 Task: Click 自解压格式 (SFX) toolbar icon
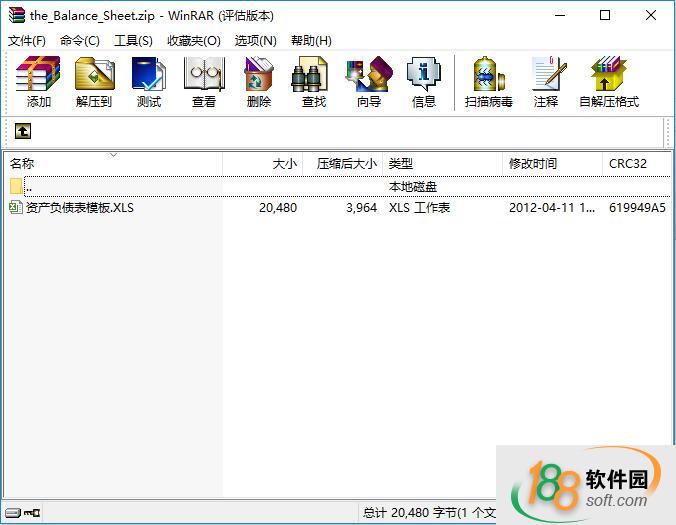(x=608, y=82)
